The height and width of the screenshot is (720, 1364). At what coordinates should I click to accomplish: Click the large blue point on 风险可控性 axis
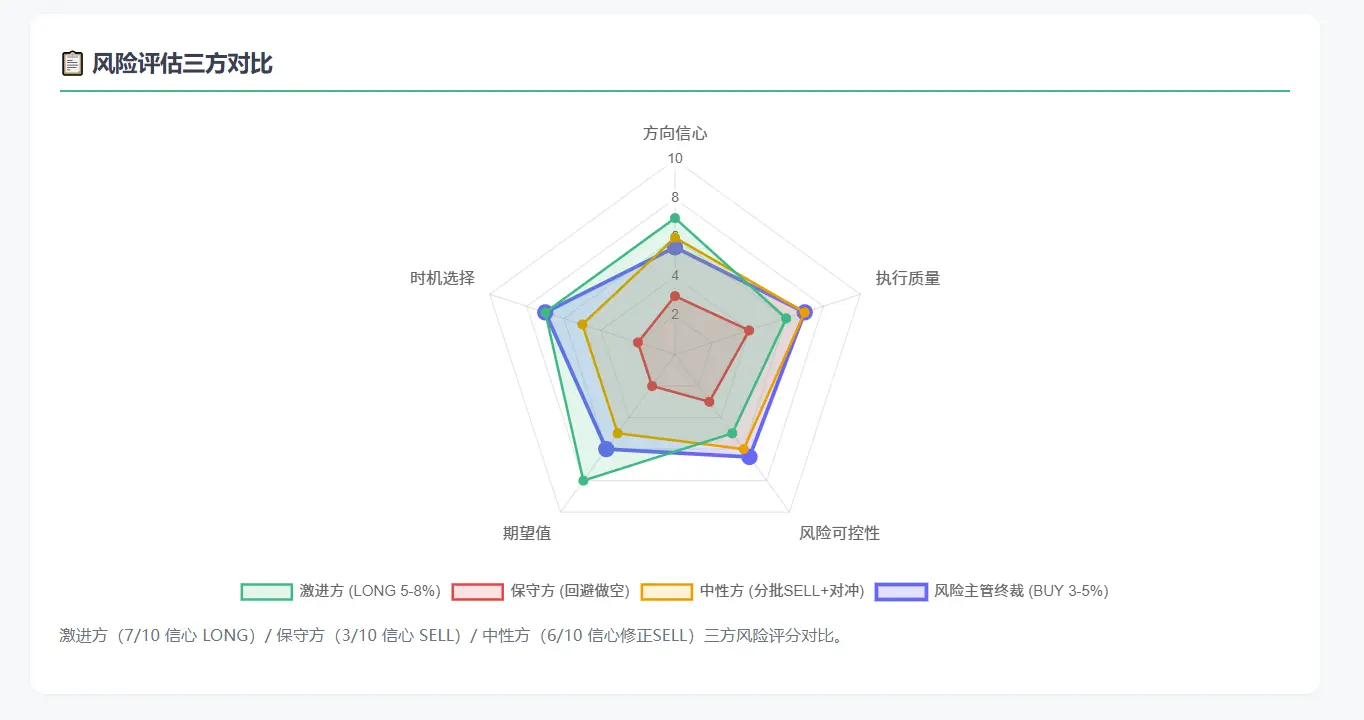click(750, 457)
